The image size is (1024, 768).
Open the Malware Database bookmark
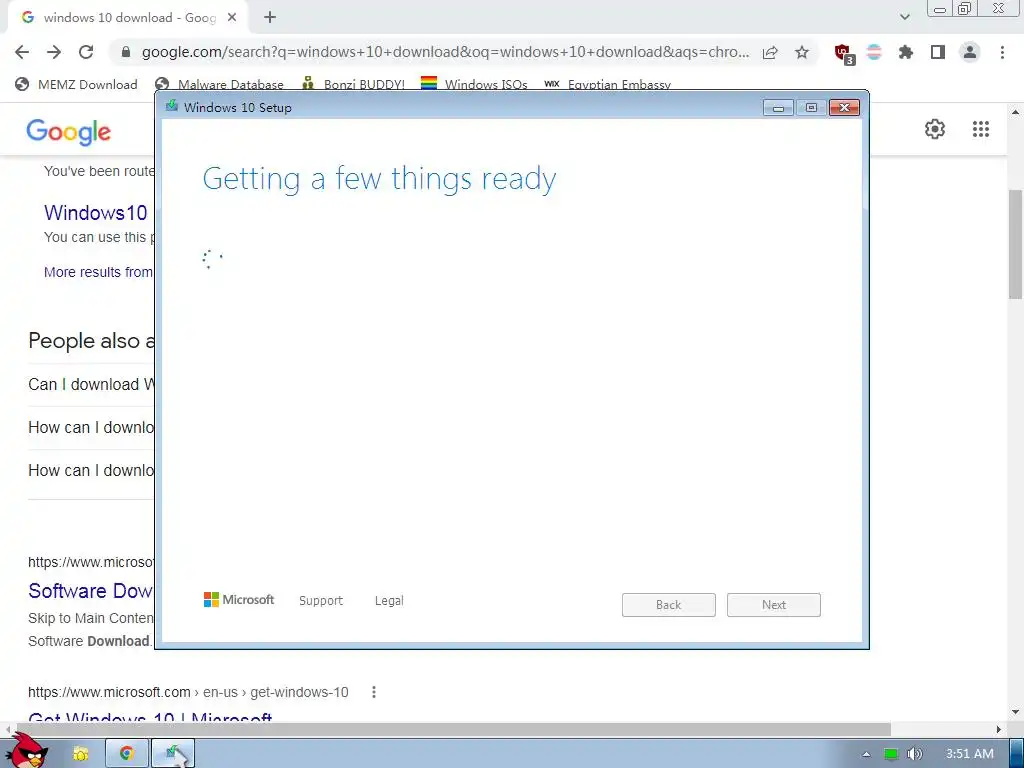click(x=219, y=84)
